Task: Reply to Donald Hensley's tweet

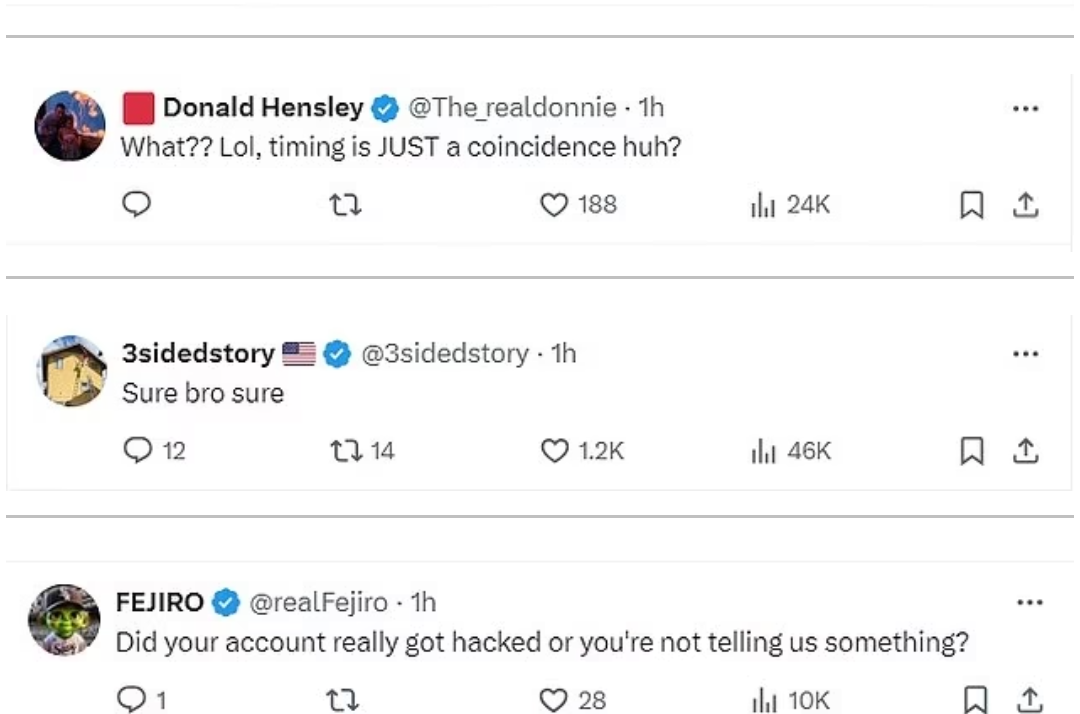Action: tap(136, 204)
